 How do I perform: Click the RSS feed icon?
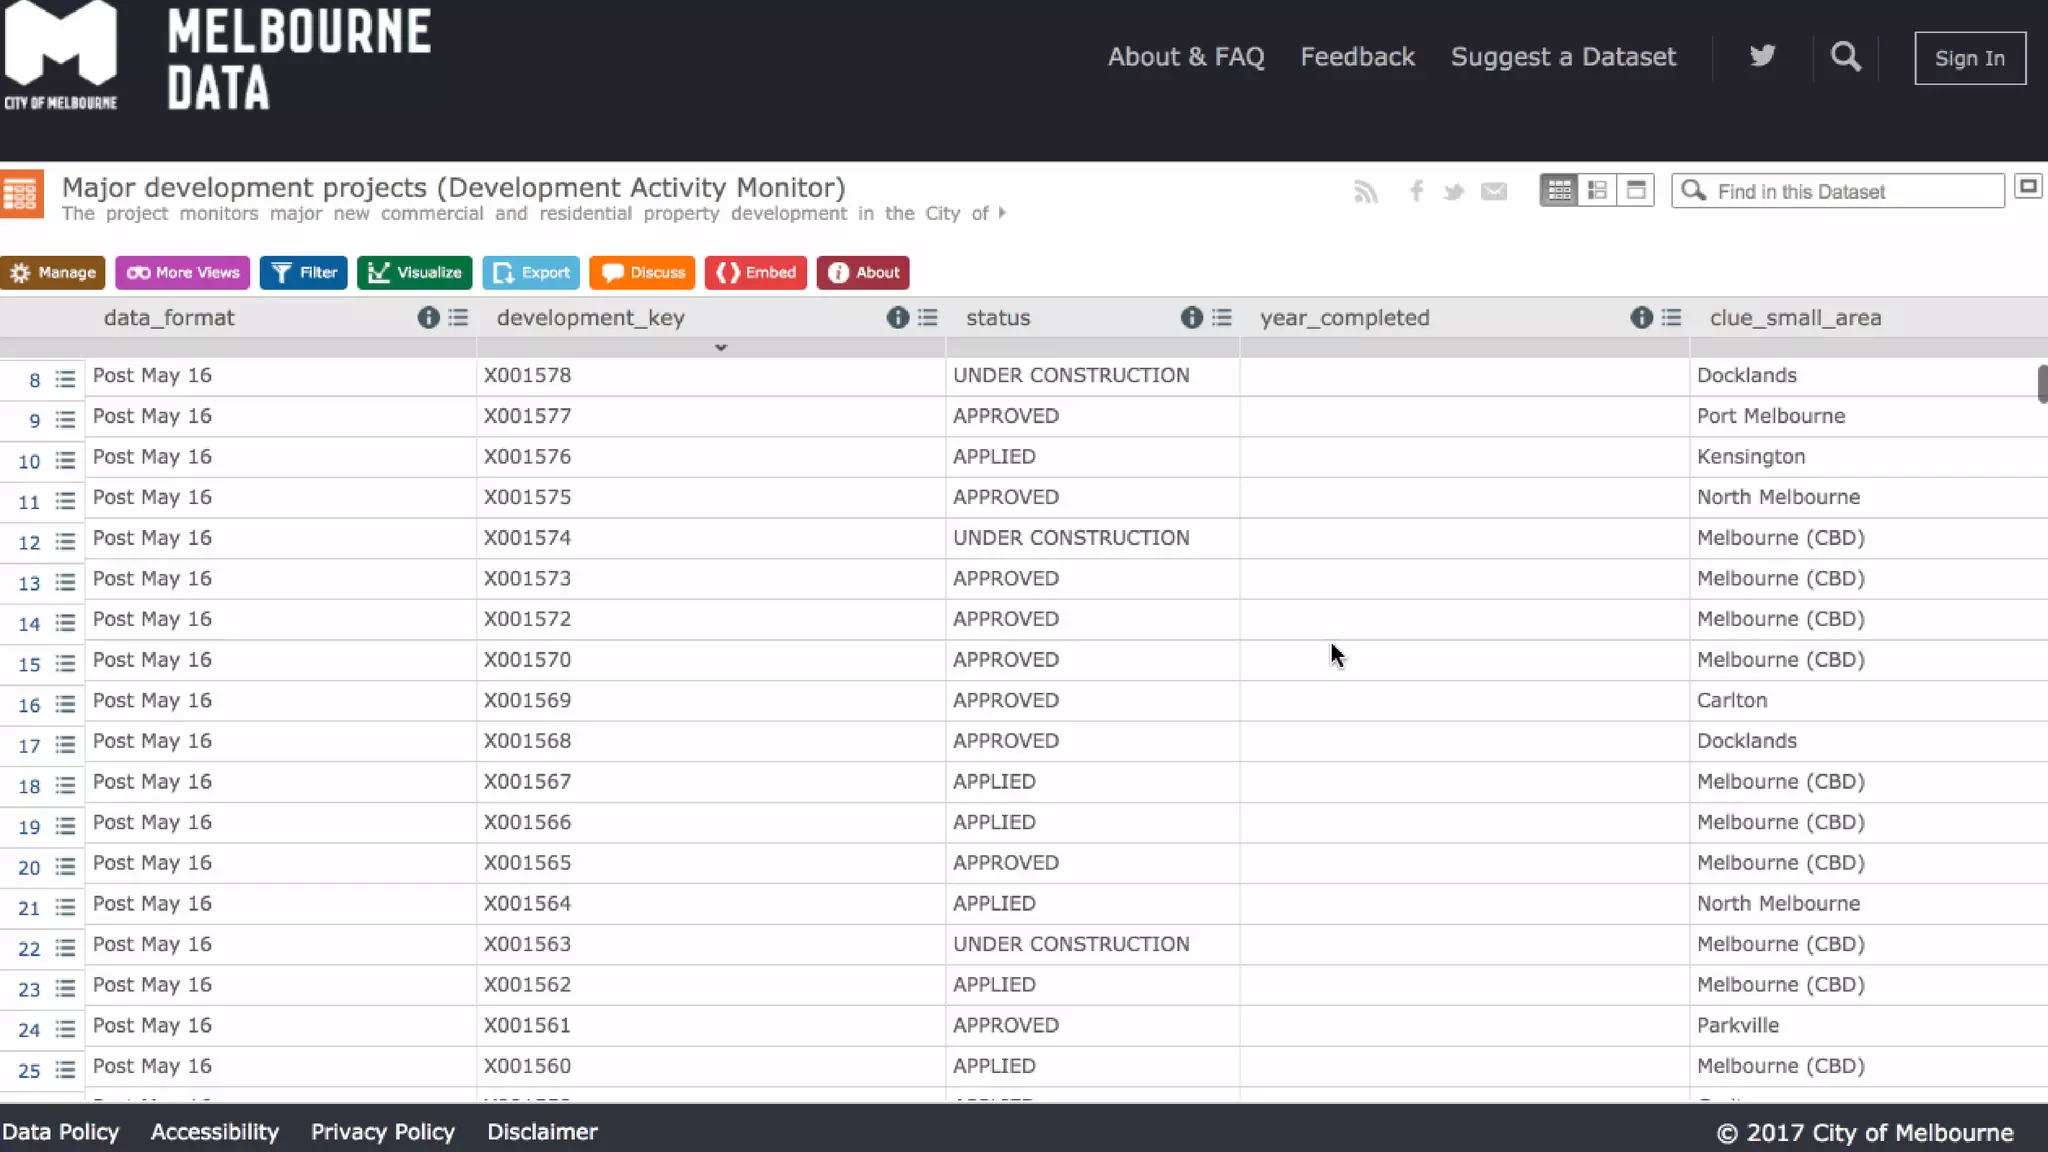point(1365,192)
